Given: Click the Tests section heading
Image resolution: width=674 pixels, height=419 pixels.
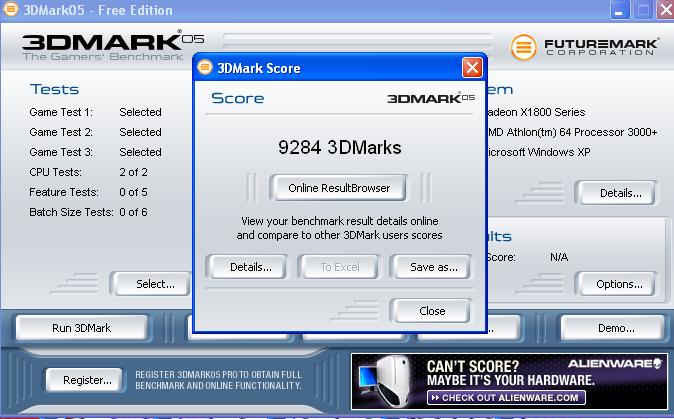Looking at the screenshot, I should (x=55, y=89).
